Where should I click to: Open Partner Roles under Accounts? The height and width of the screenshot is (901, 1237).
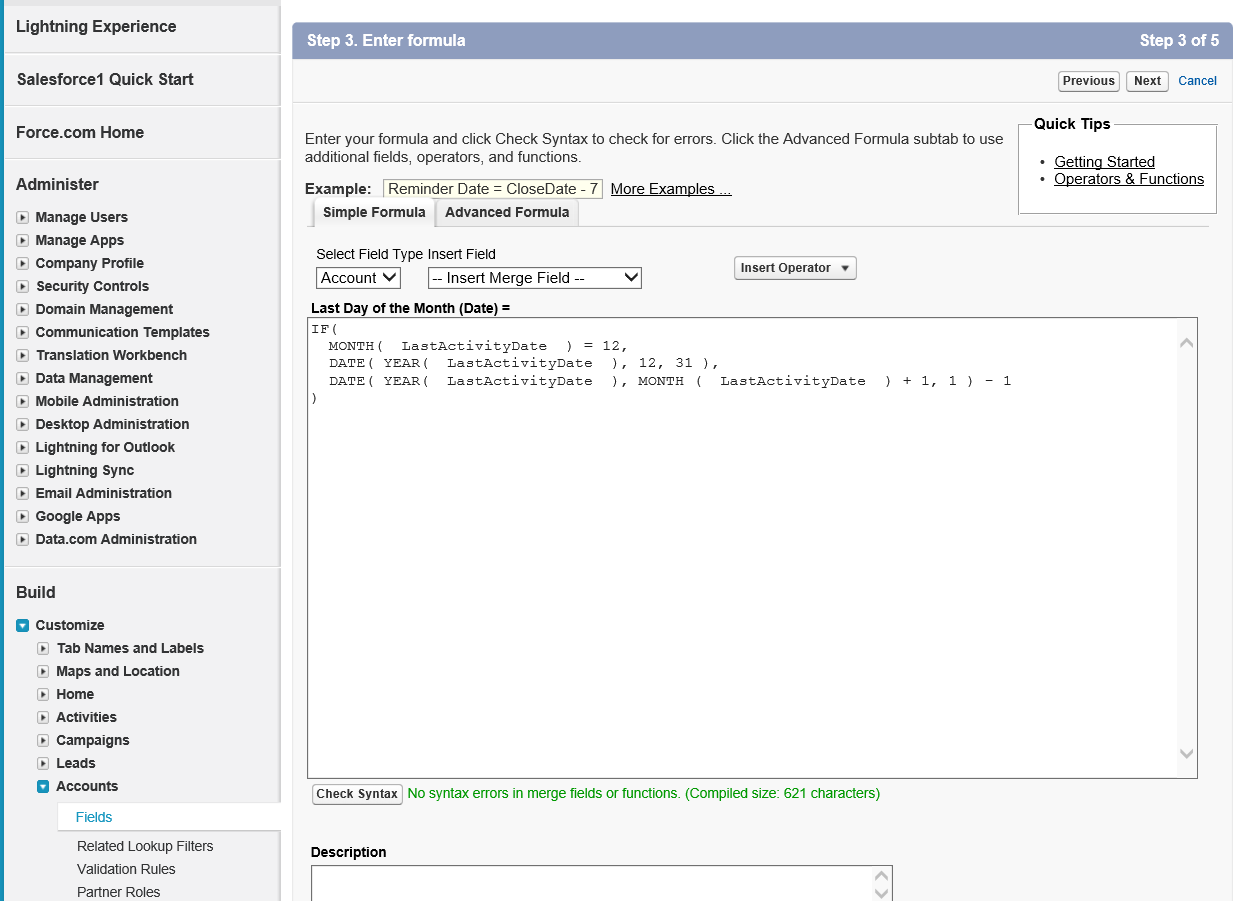pyautogui.click(x=118, y=892)
